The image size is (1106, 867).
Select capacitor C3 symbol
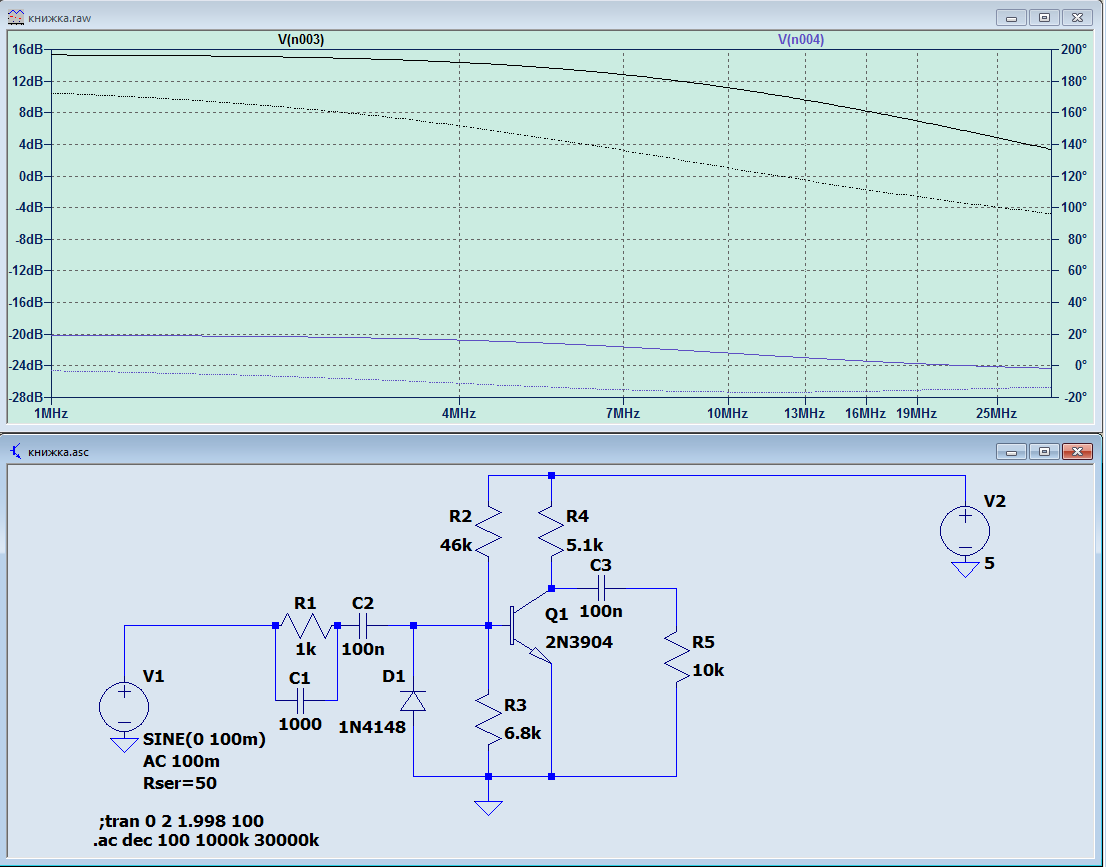pos(601,588)
